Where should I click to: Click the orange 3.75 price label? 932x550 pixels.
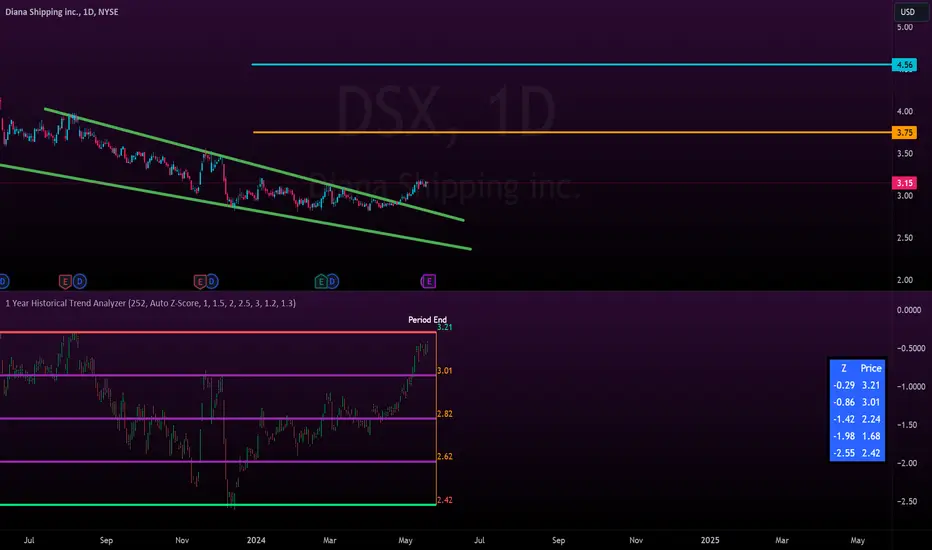coord(904,133)
